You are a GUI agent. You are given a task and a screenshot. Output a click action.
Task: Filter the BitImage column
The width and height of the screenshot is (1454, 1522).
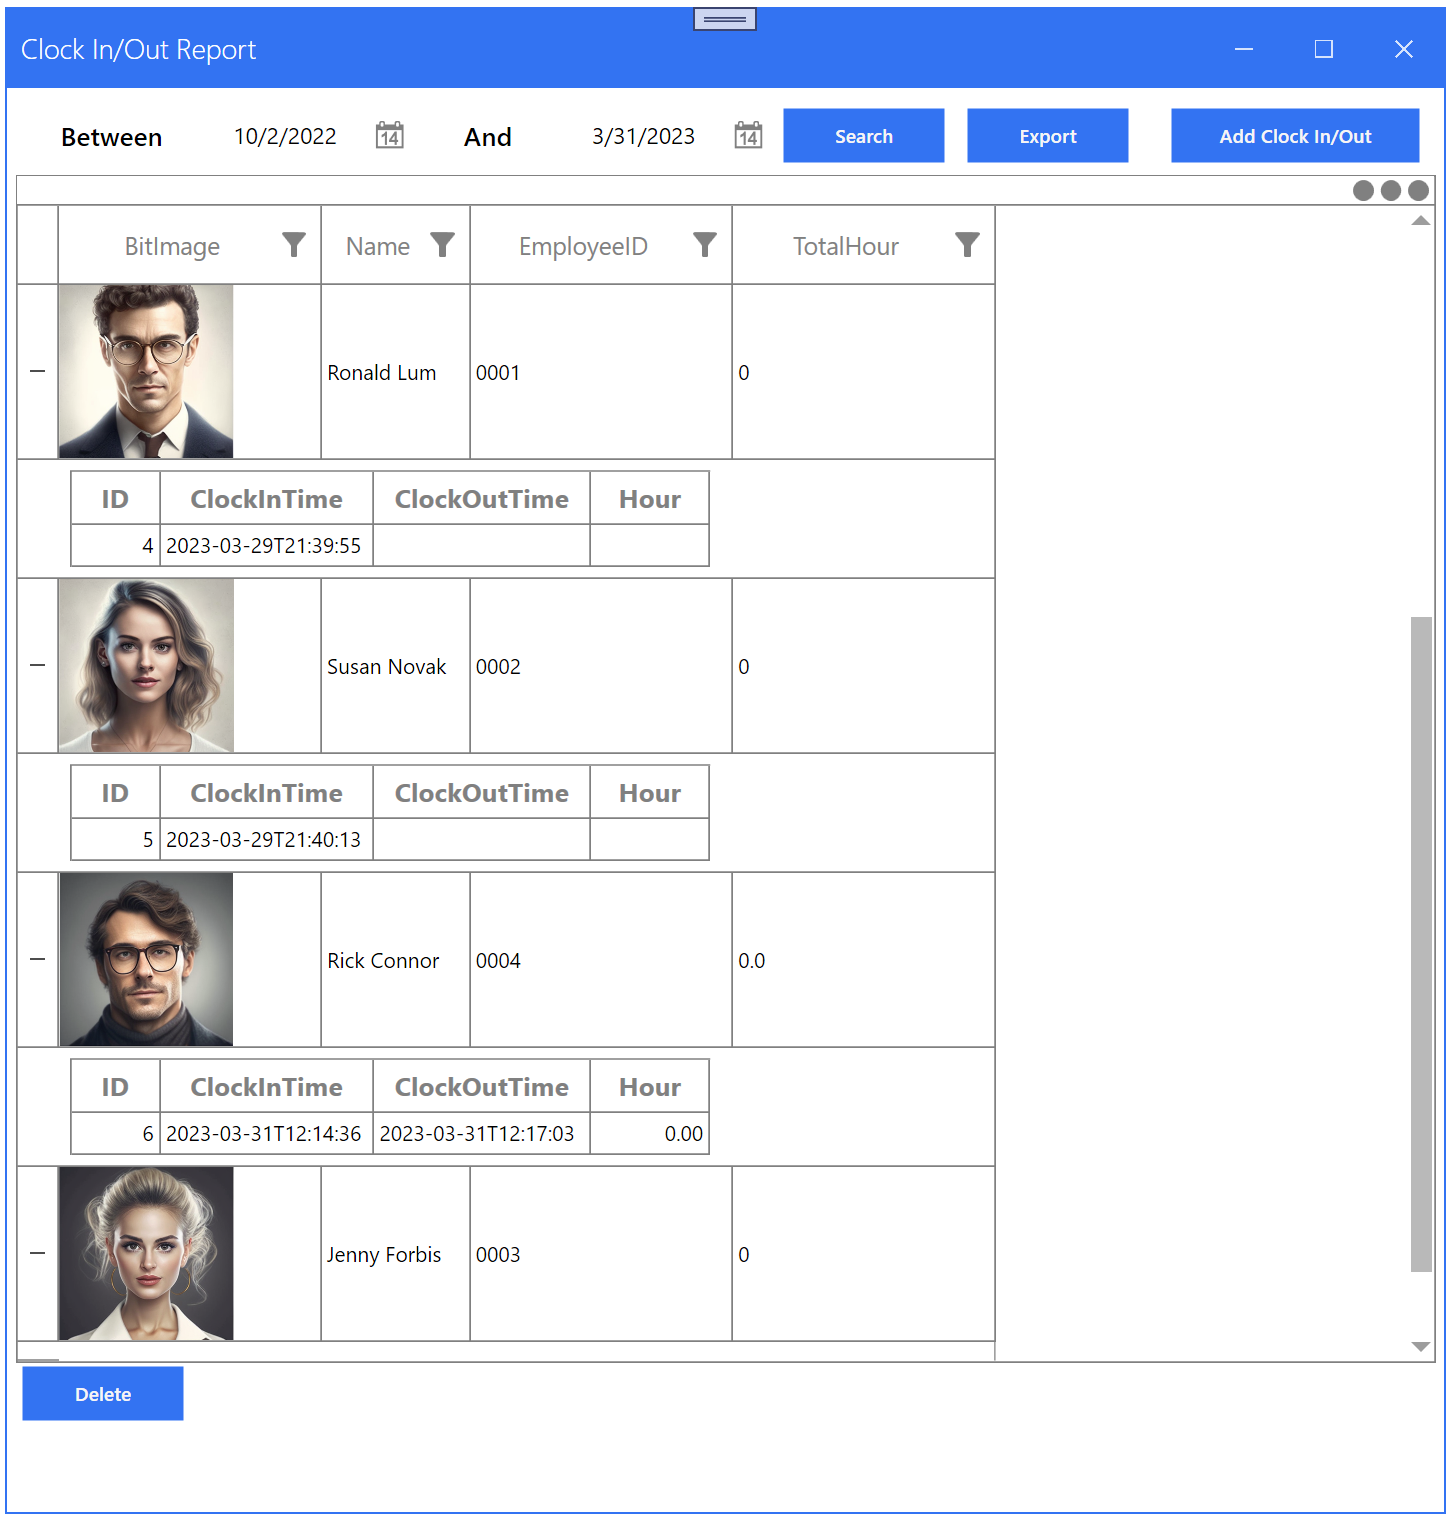293,244
